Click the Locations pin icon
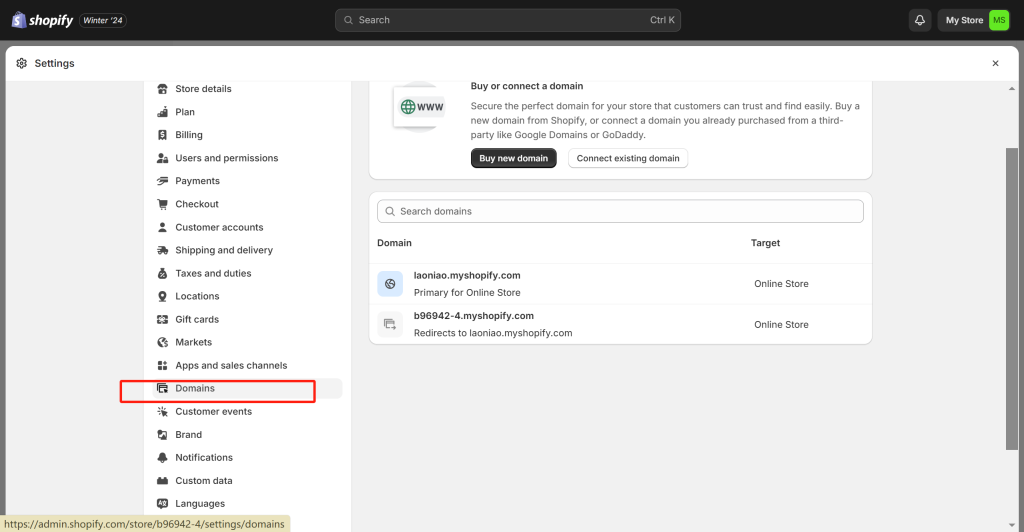 tap(163, 296)
